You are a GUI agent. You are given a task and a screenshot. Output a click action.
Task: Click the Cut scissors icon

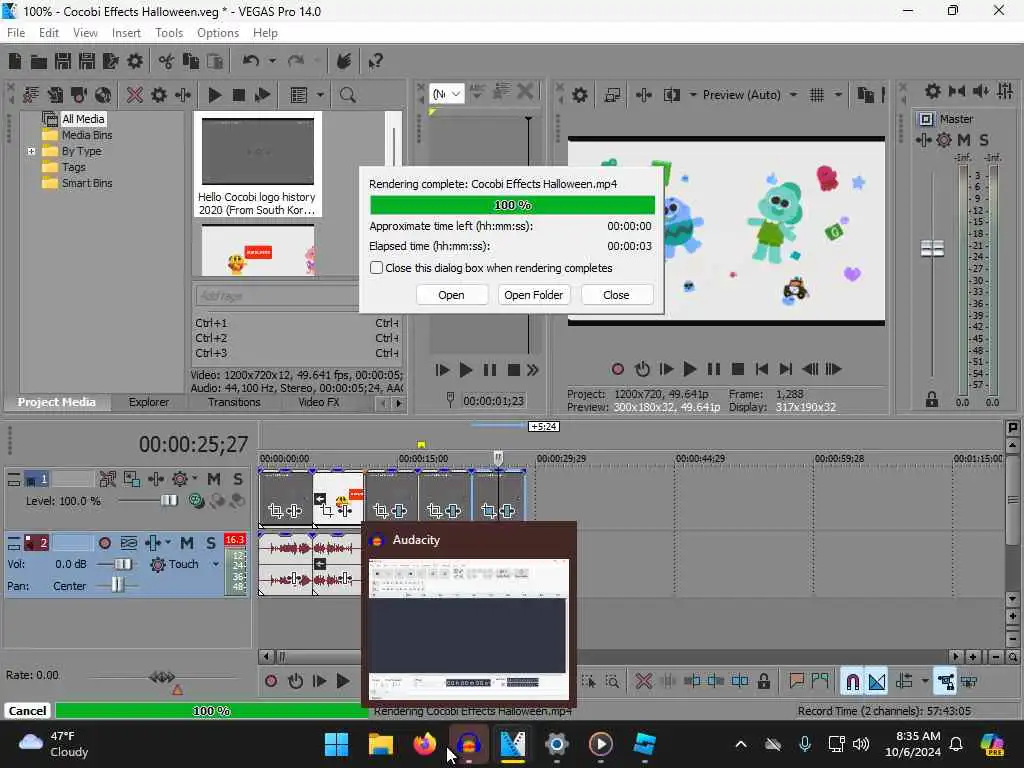click(166, 61)
